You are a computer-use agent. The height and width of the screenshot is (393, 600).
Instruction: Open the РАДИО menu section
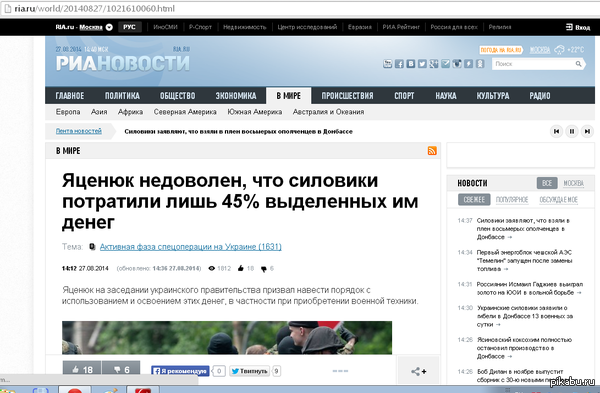(540, 96)
